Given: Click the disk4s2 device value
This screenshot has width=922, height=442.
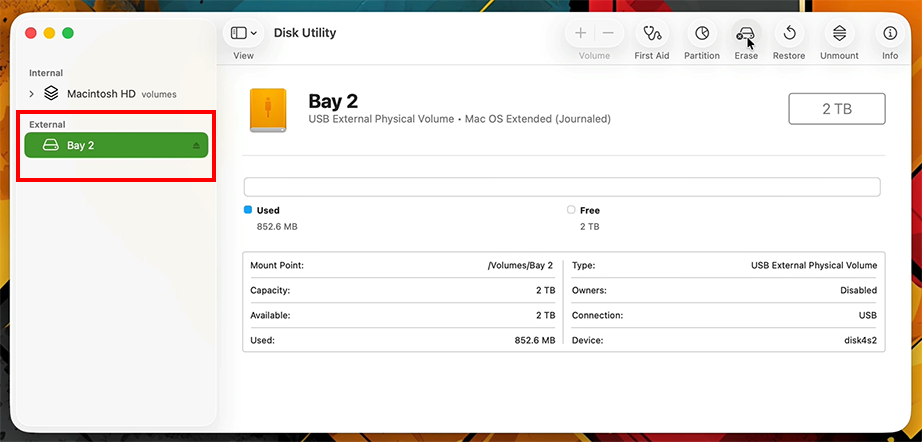Looking at the screenshot, I should click(860, 340).
